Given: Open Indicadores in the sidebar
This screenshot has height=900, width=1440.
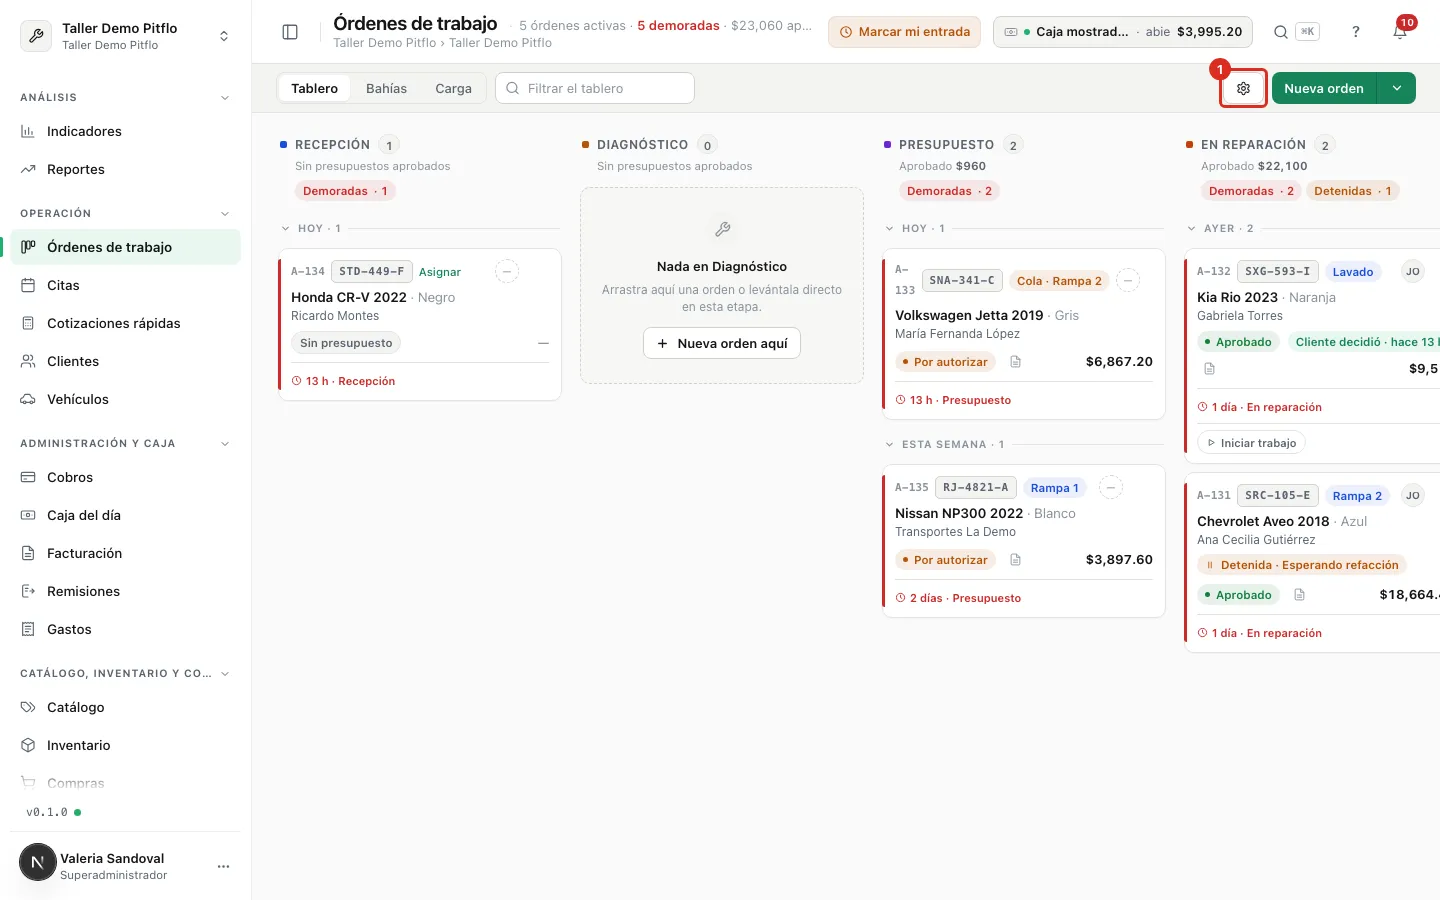Looking at the screenshot, I should (125, 131).
